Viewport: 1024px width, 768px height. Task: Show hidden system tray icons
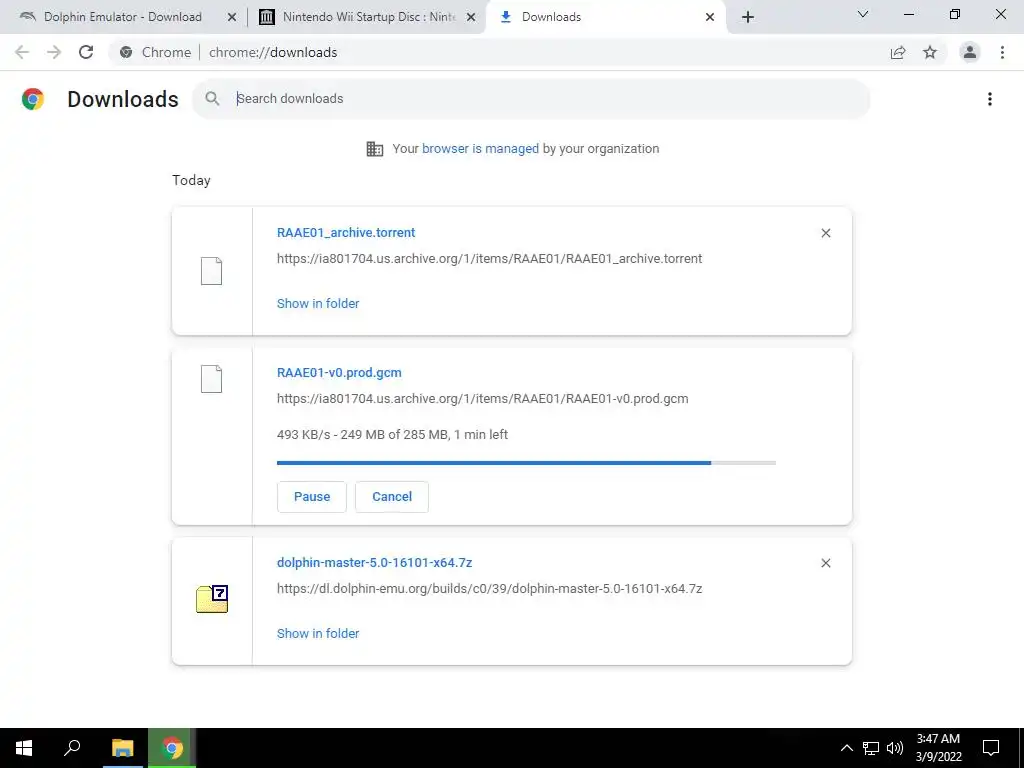846,748
